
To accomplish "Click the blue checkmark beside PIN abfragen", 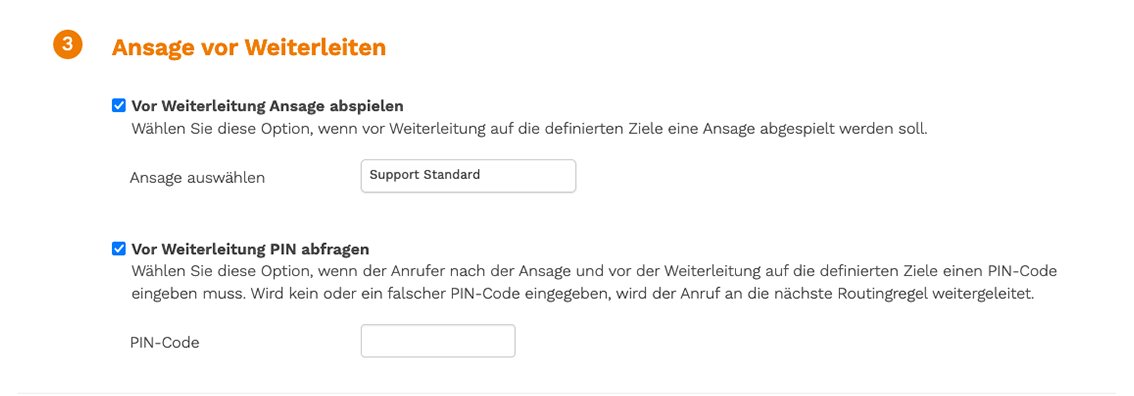I will click(x=119, y=249).
